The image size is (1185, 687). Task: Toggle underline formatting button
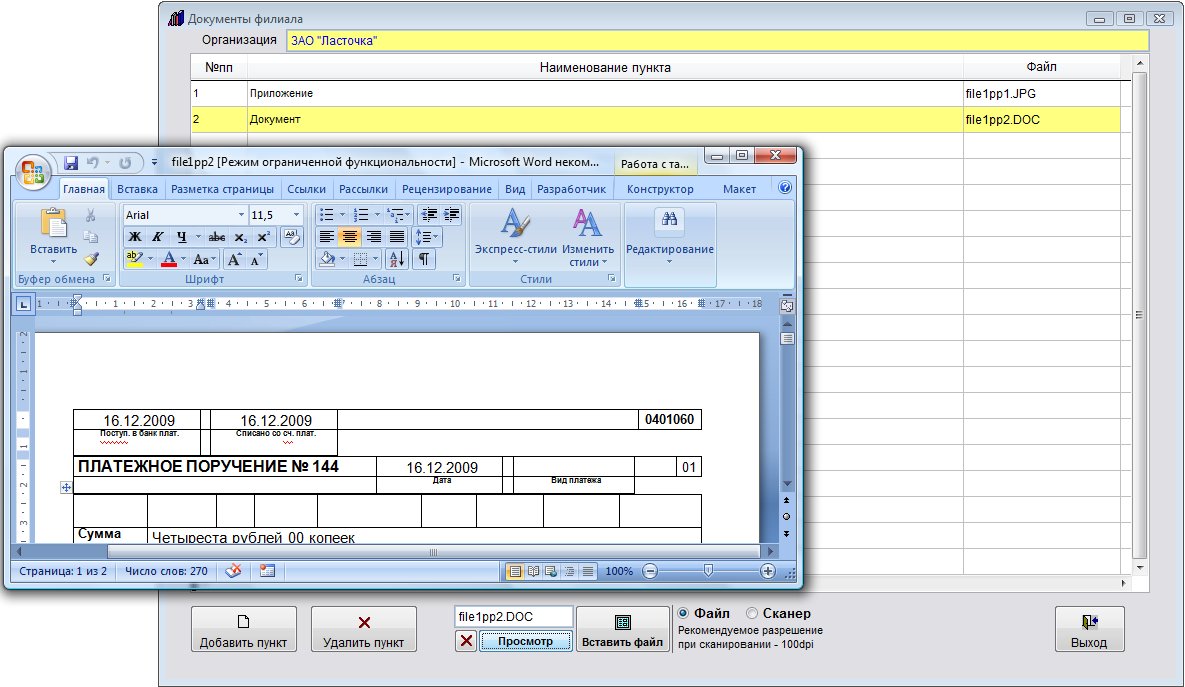[x=182, y=237]
